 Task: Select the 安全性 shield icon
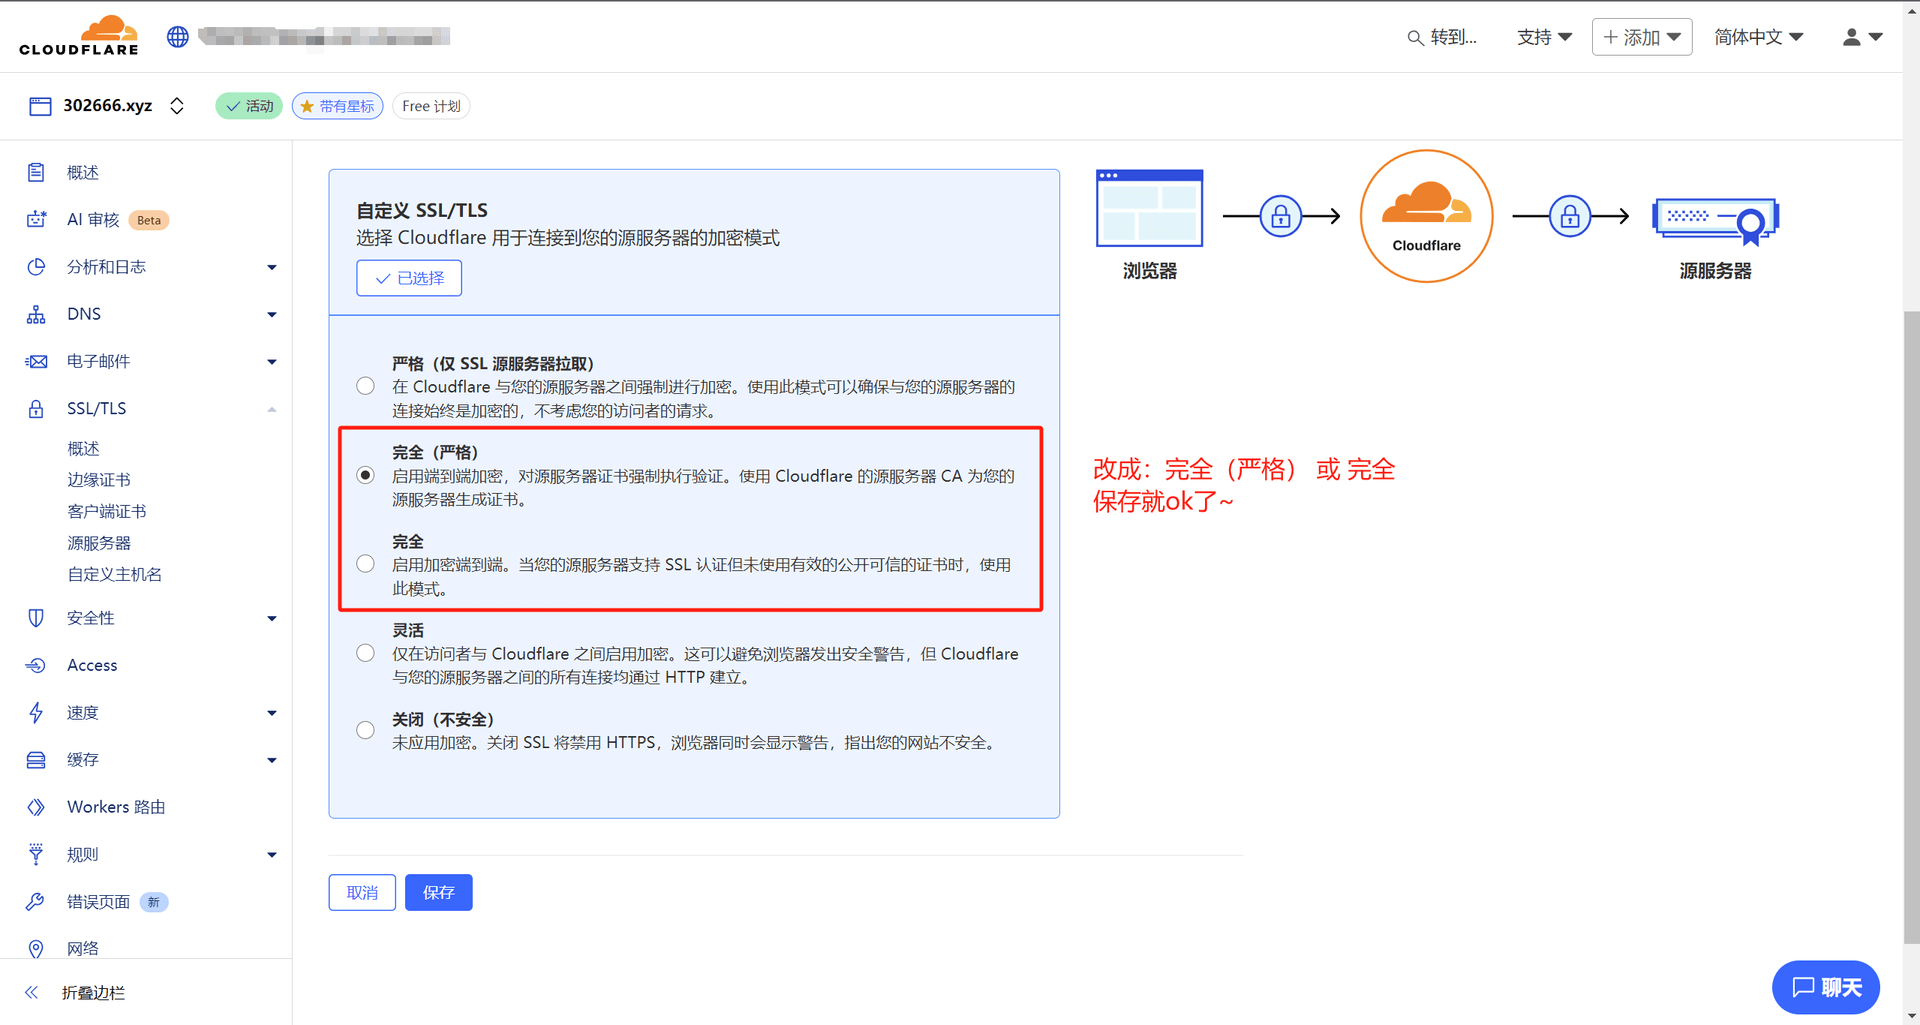(x=35, y=618)
